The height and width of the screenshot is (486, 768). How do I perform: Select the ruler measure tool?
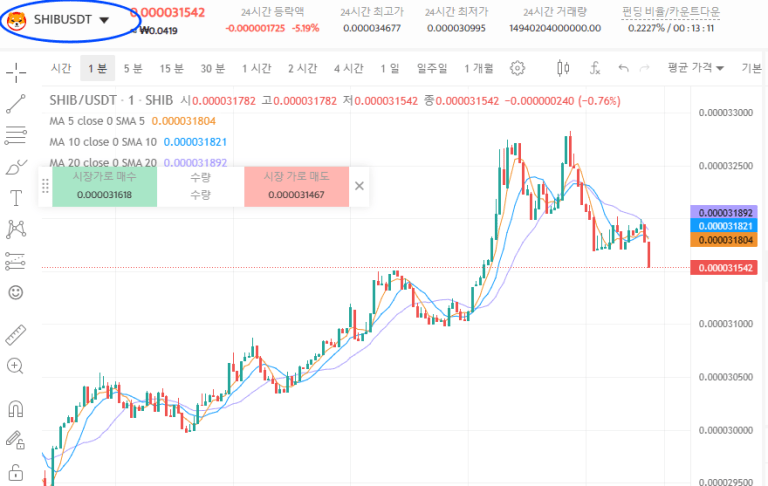pyautogui.click(x=16, y=335)
